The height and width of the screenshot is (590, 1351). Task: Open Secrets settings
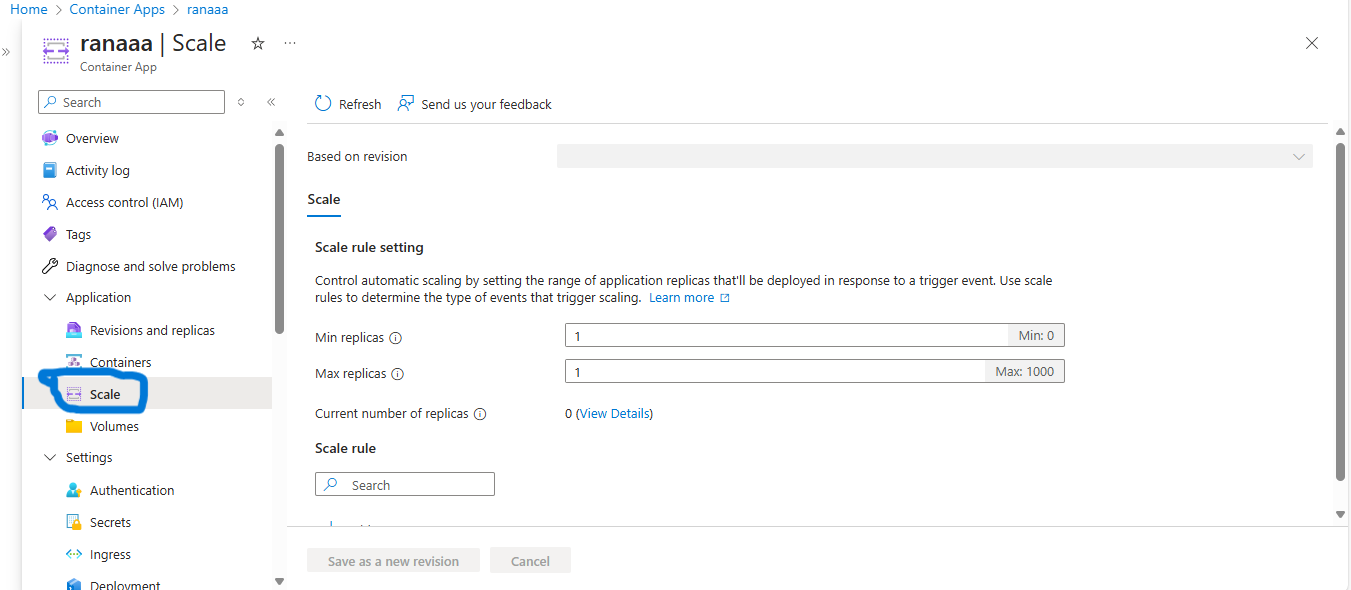110,522
